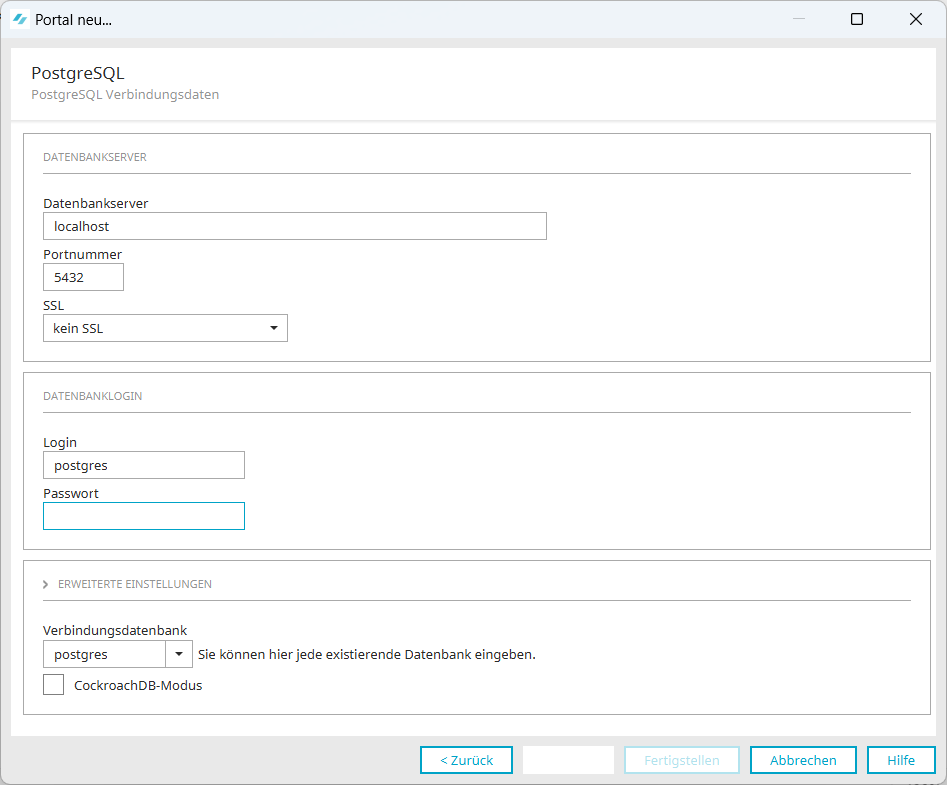Enable the CockroachDB-Modus checkbox
The height and width of the screenshot is (785, 947).
(x=54, y=685)
